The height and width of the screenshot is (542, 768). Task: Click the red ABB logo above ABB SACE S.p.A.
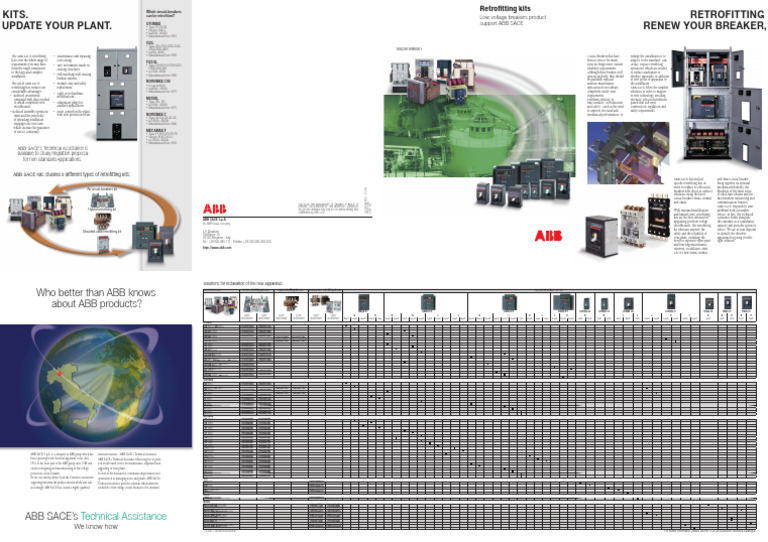pyautogui.click(x=215, y=209)
